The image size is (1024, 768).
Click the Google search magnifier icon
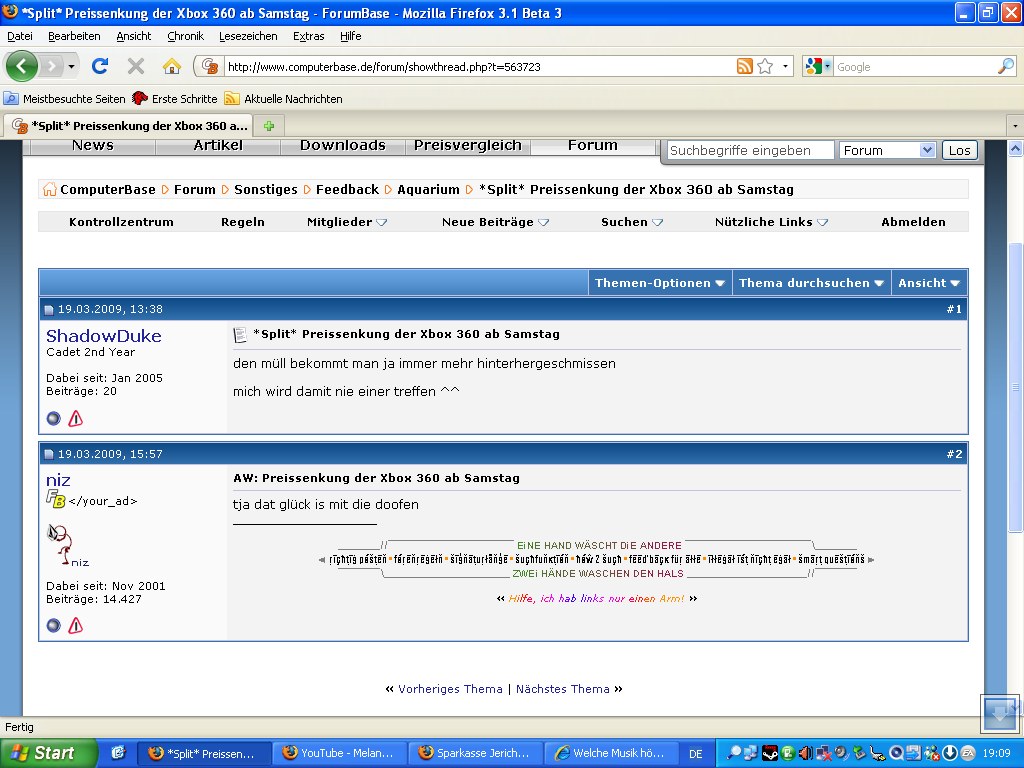(x=1006, y=66)
